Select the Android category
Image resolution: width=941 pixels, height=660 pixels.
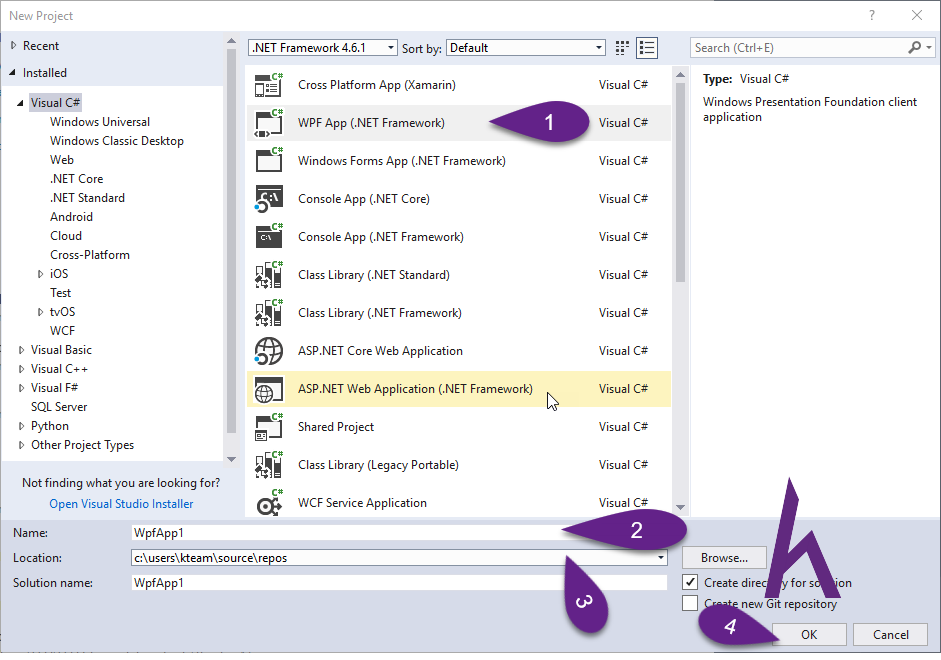pyautogui.click(x=71, y=217)
